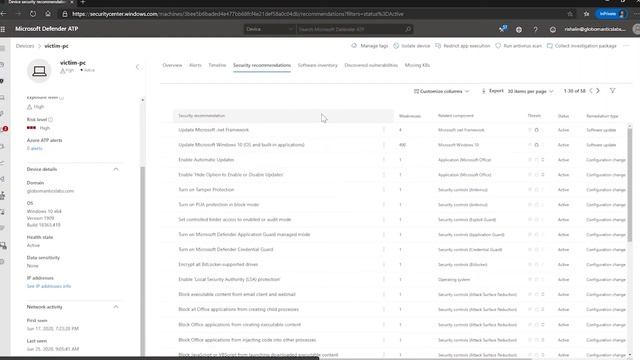Click the Isolate device action
This screenshot has width=640, height=360.
(411, 46)
